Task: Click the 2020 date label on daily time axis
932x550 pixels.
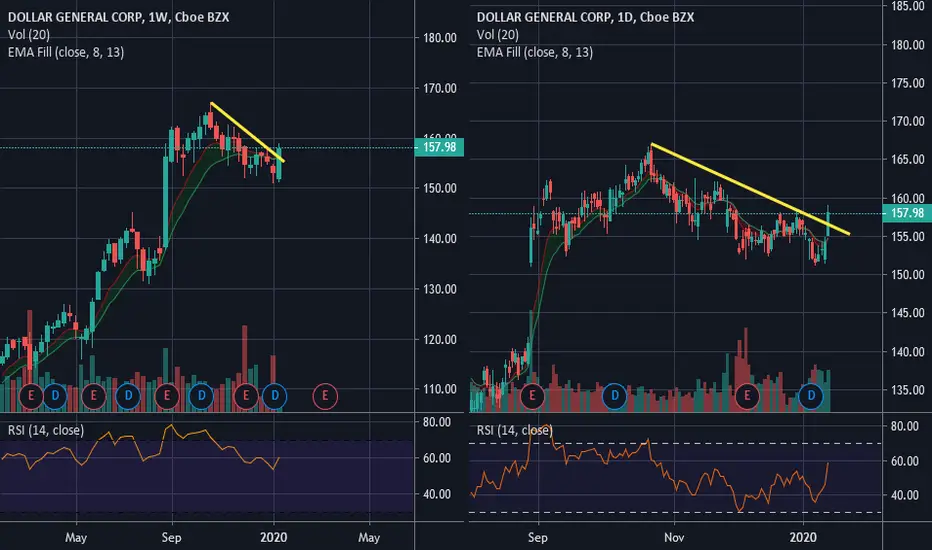Action: pyautogui.click(x=803, y=538)
